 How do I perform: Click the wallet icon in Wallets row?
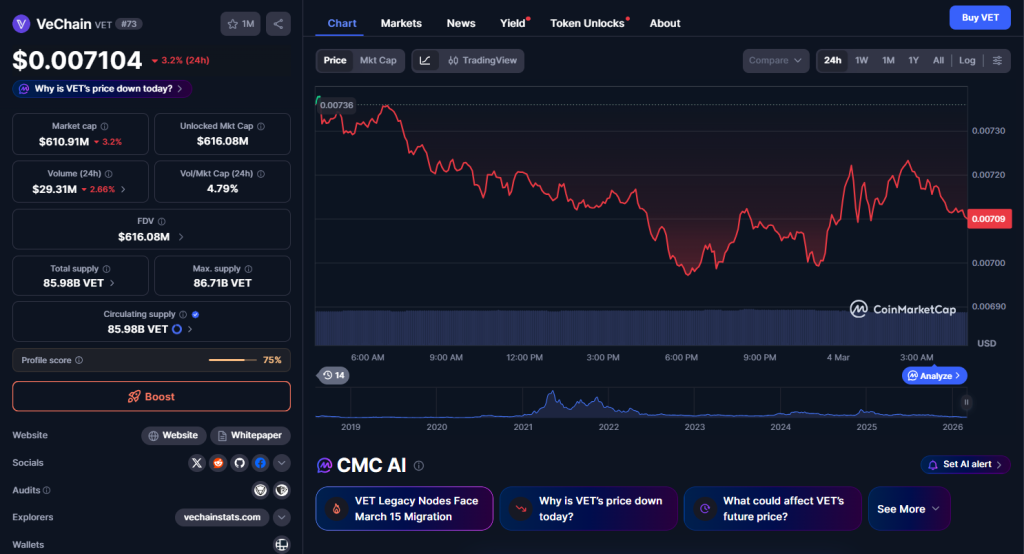coord(282,545)
